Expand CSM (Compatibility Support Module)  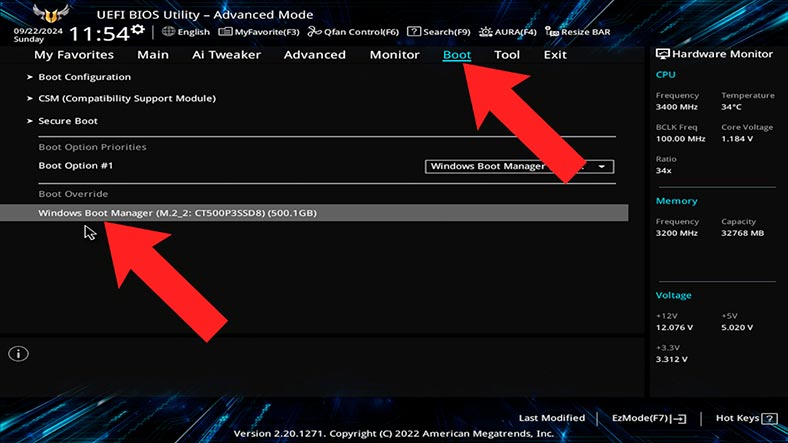127,98
